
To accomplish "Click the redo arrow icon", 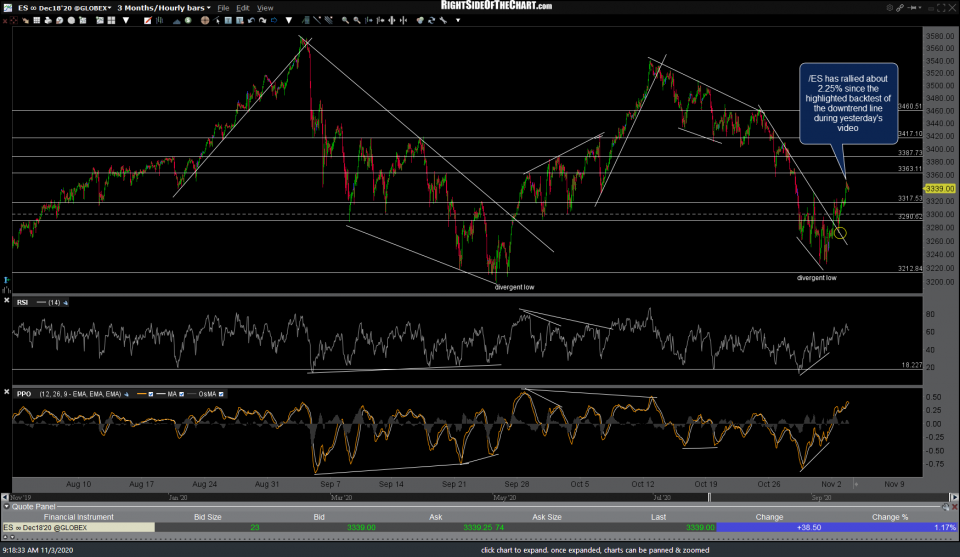I will (263, 20).
